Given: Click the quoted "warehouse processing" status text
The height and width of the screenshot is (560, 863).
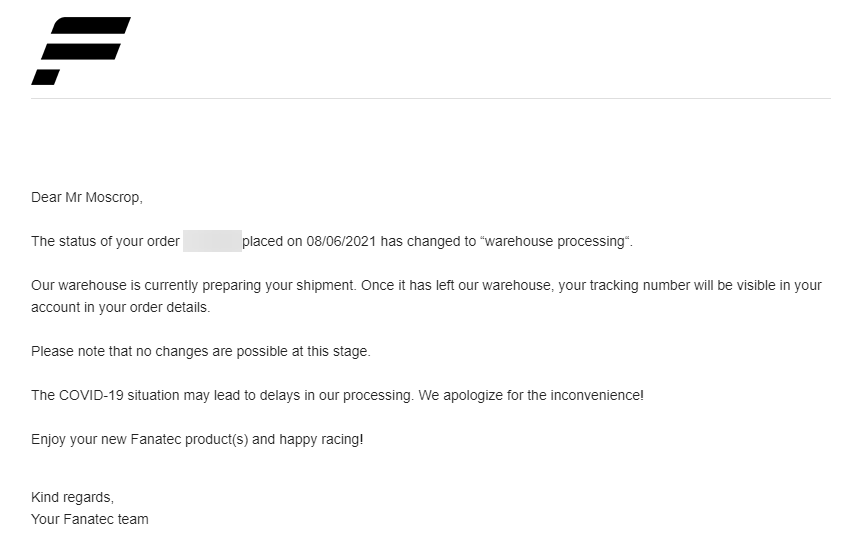Looking at the screenshot, I should (x=556, y=241).
